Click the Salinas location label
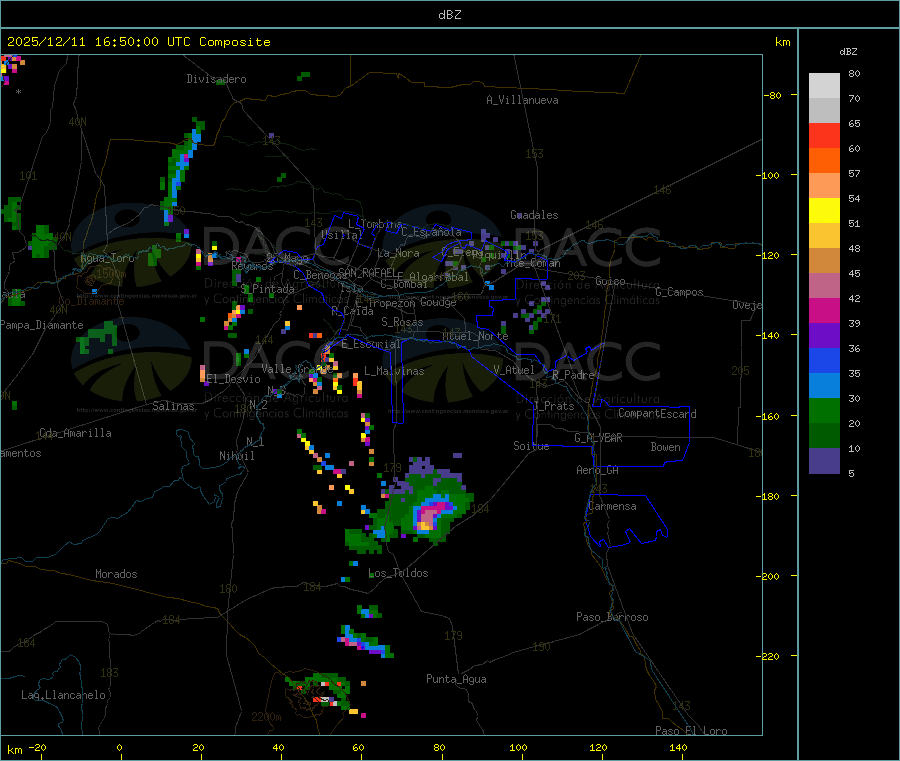This screenshot has height=761, width=900. tap(173, 406)
